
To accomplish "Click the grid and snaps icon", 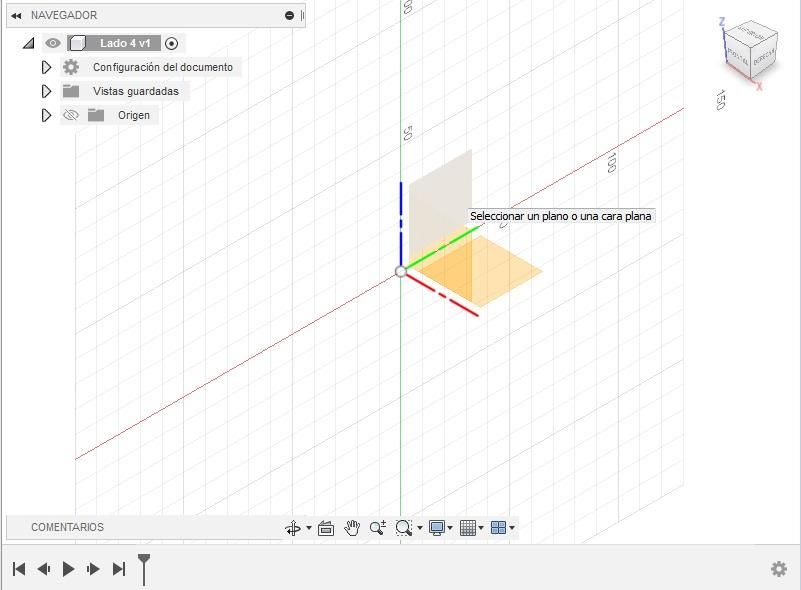I will coord(468,528).
